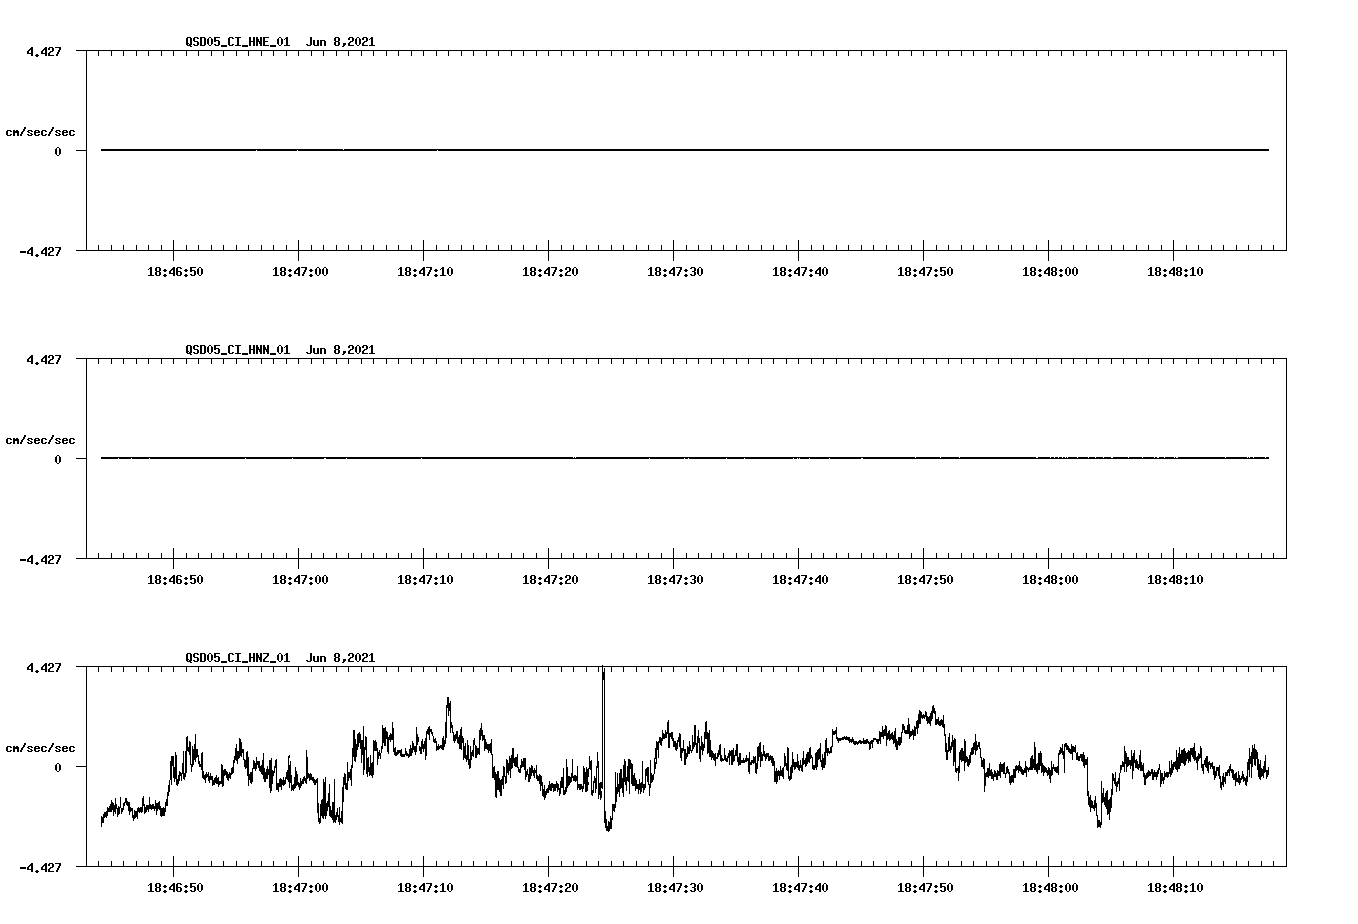Click 18:47:10 tick label on HNZ plot
Image resolution: width=1358 pixels, height=924 pixels.
coord(425,888)
